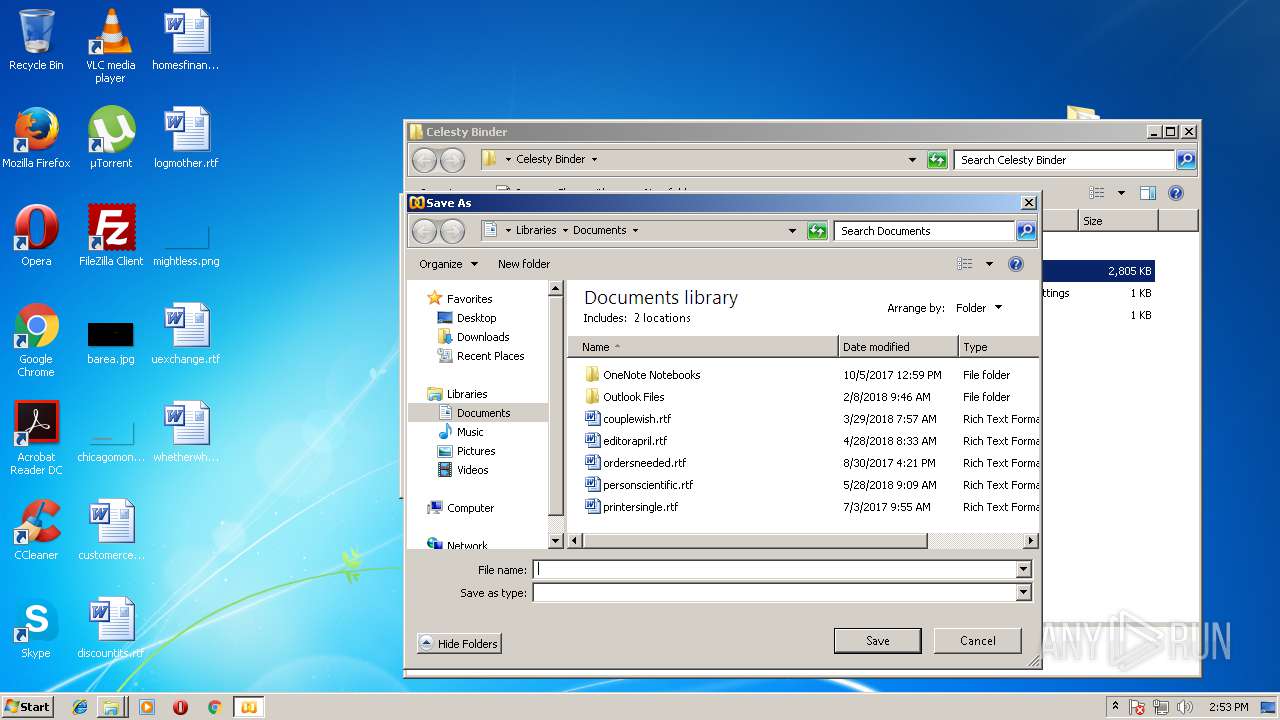This screenshot has height=720, width=1280.
Task: Click Hide Folders button
Action: coord(459,643)
